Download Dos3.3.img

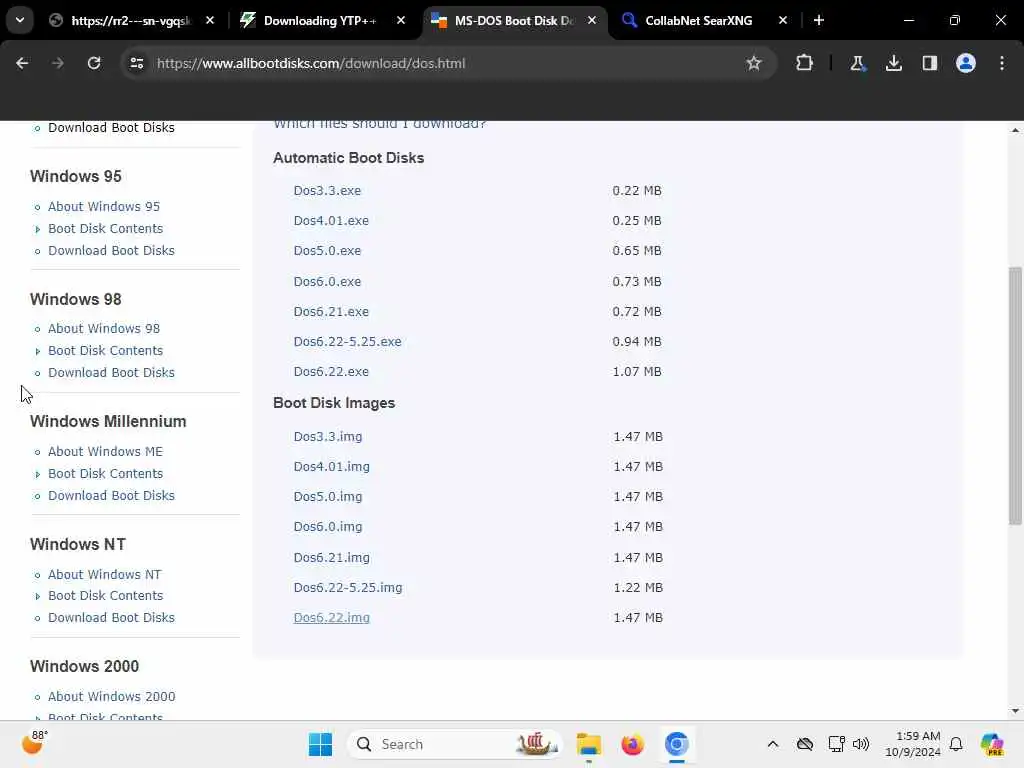[328, 436]
